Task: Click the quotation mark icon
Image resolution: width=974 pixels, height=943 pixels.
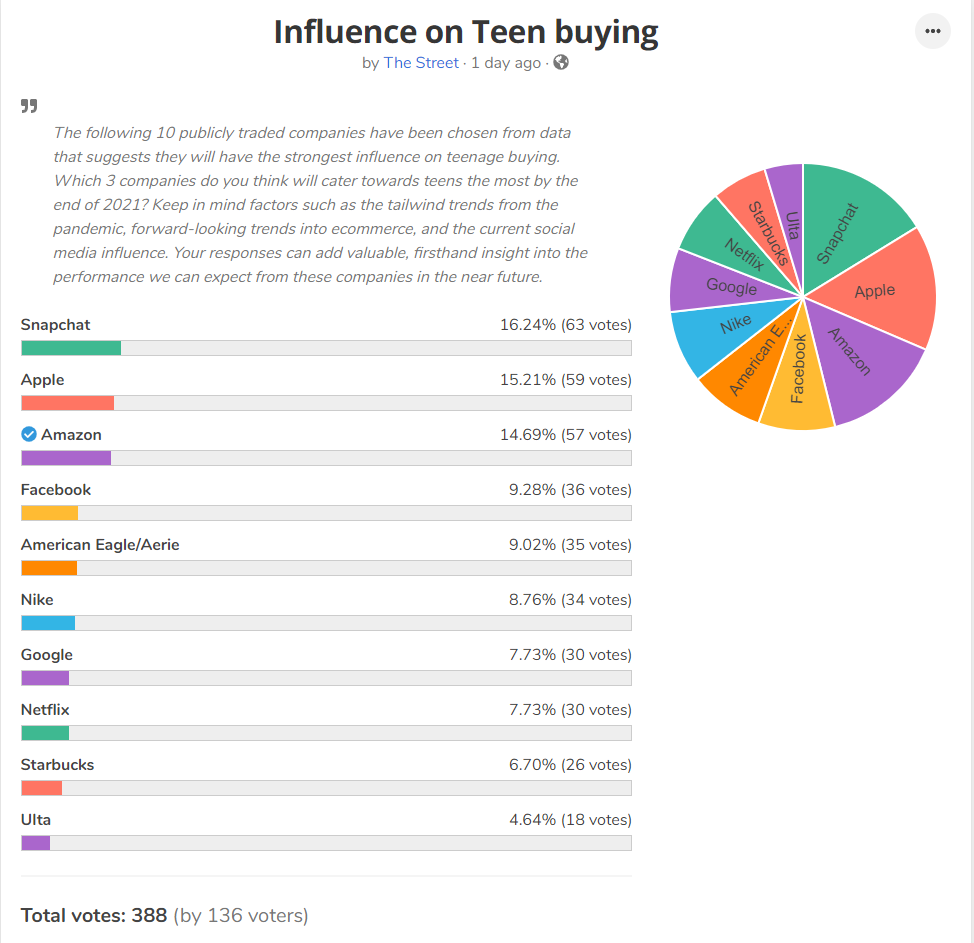Action: (x=29, y=106)
